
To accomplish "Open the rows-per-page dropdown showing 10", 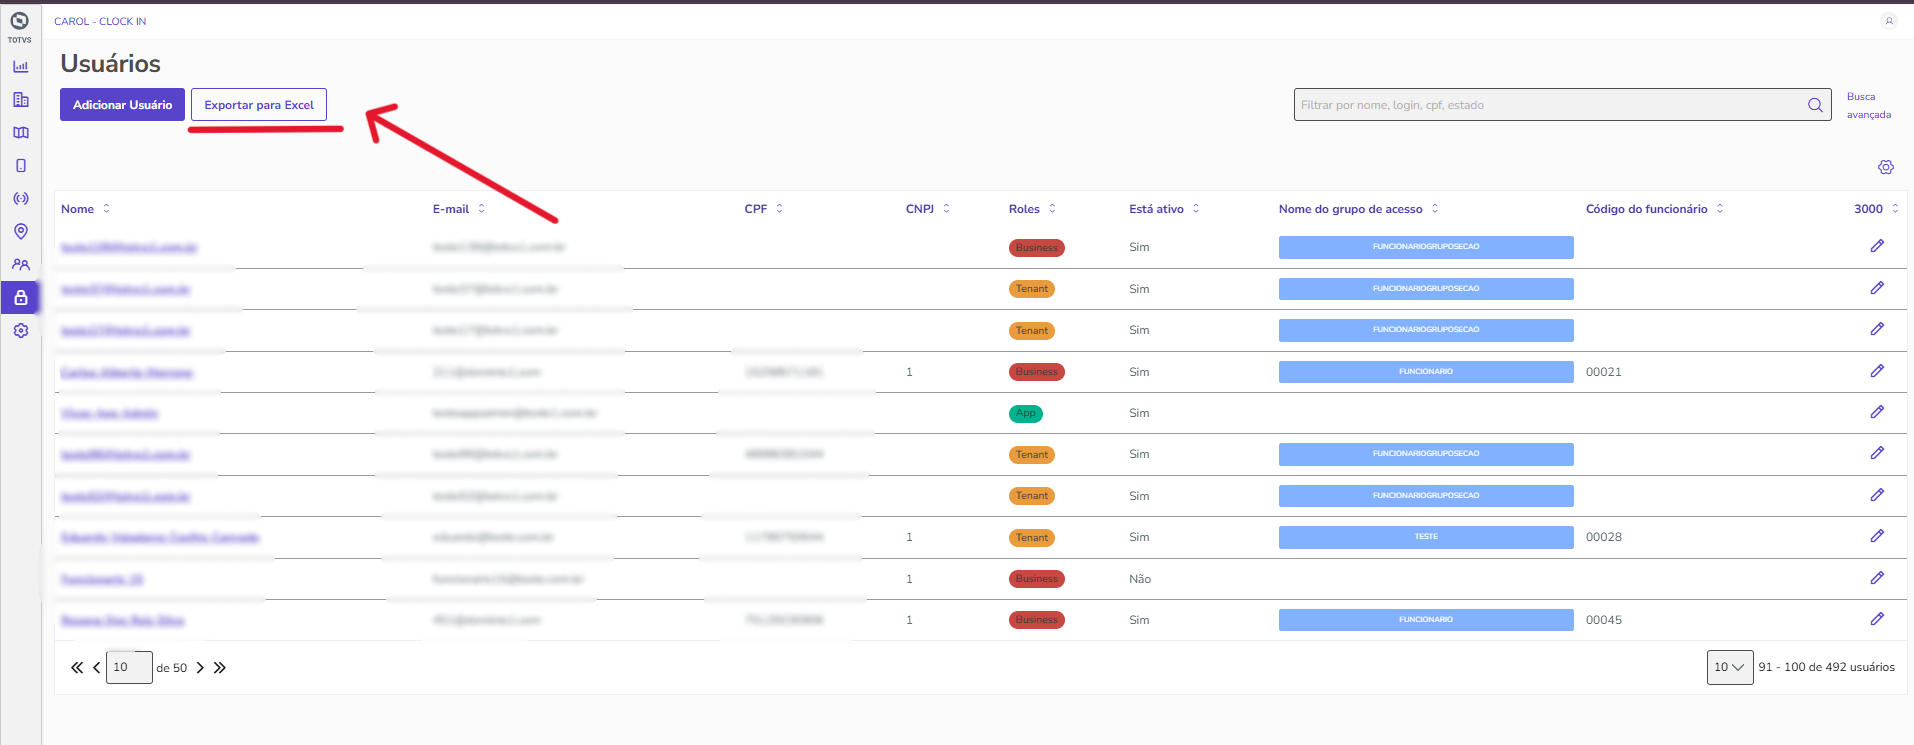I will pos(1729,667).
